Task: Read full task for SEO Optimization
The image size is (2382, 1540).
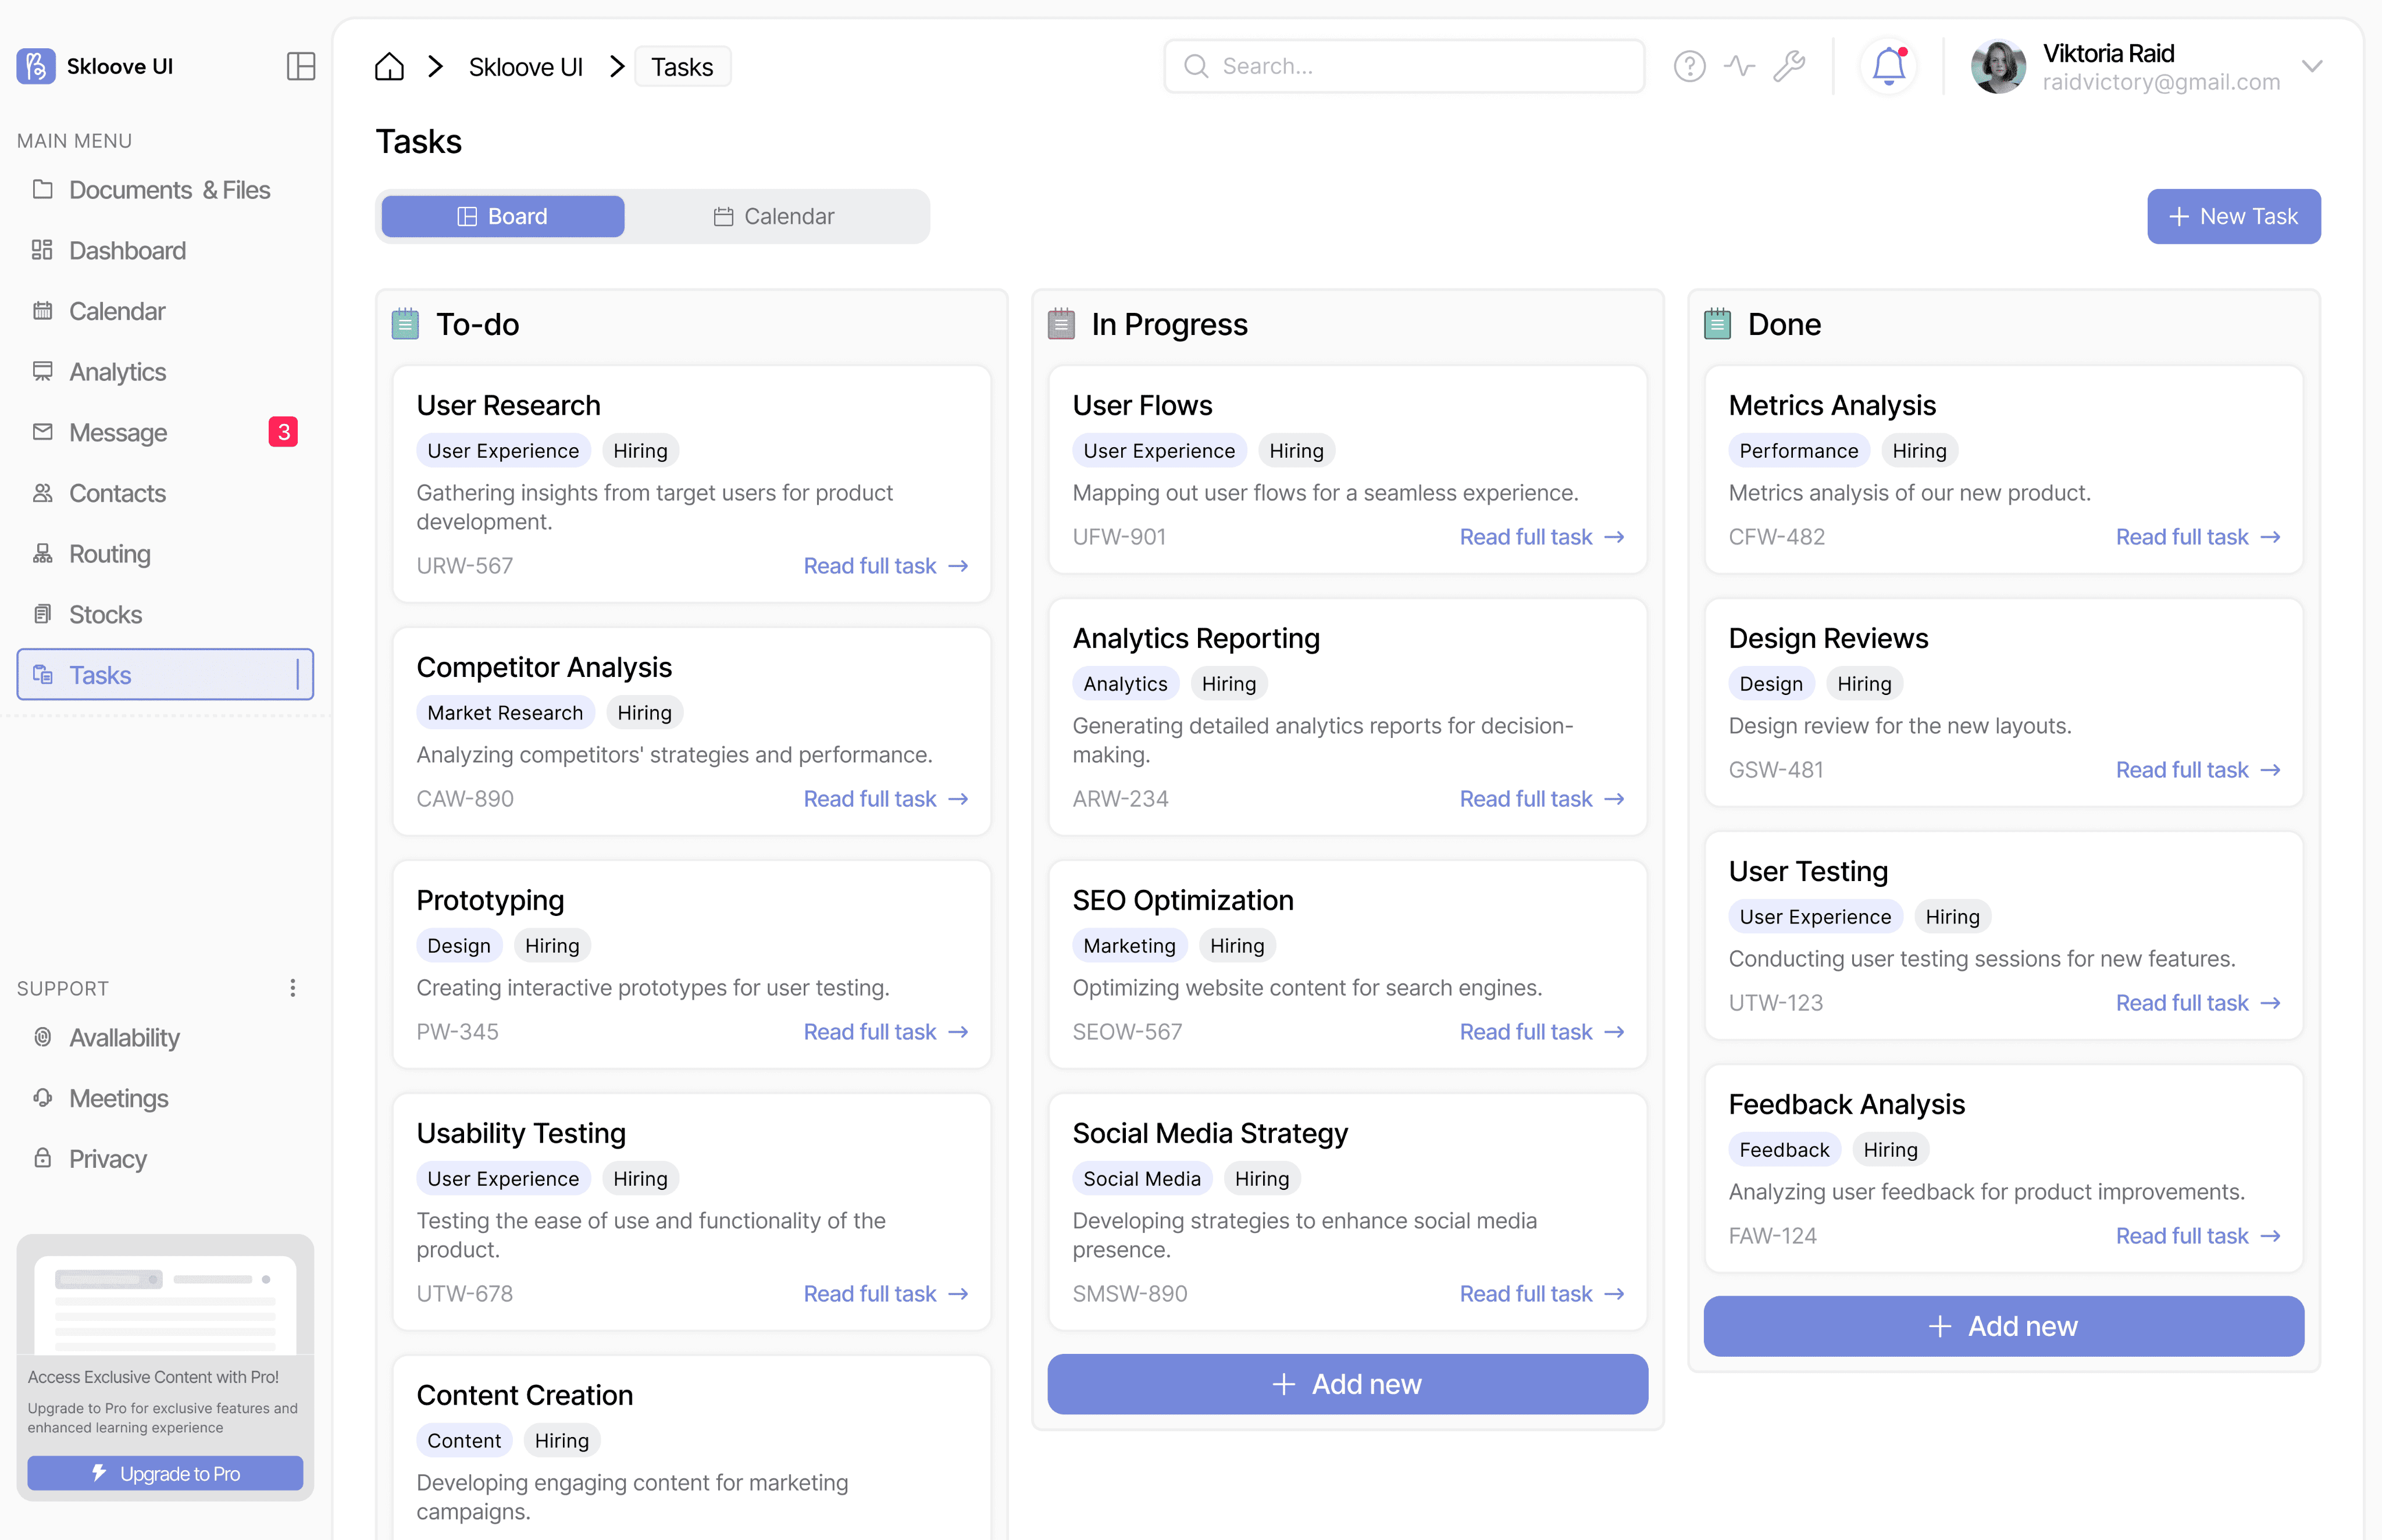Action: [1542, 1032]
